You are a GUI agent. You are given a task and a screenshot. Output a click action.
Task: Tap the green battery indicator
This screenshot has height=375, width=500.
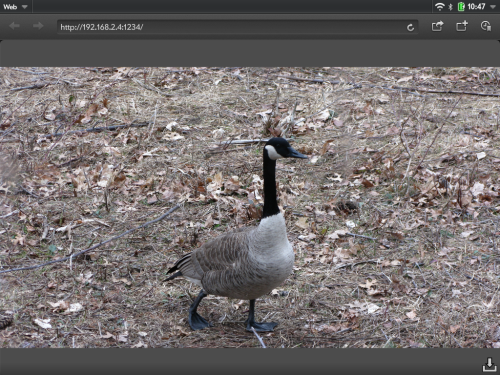click(461, 6)
